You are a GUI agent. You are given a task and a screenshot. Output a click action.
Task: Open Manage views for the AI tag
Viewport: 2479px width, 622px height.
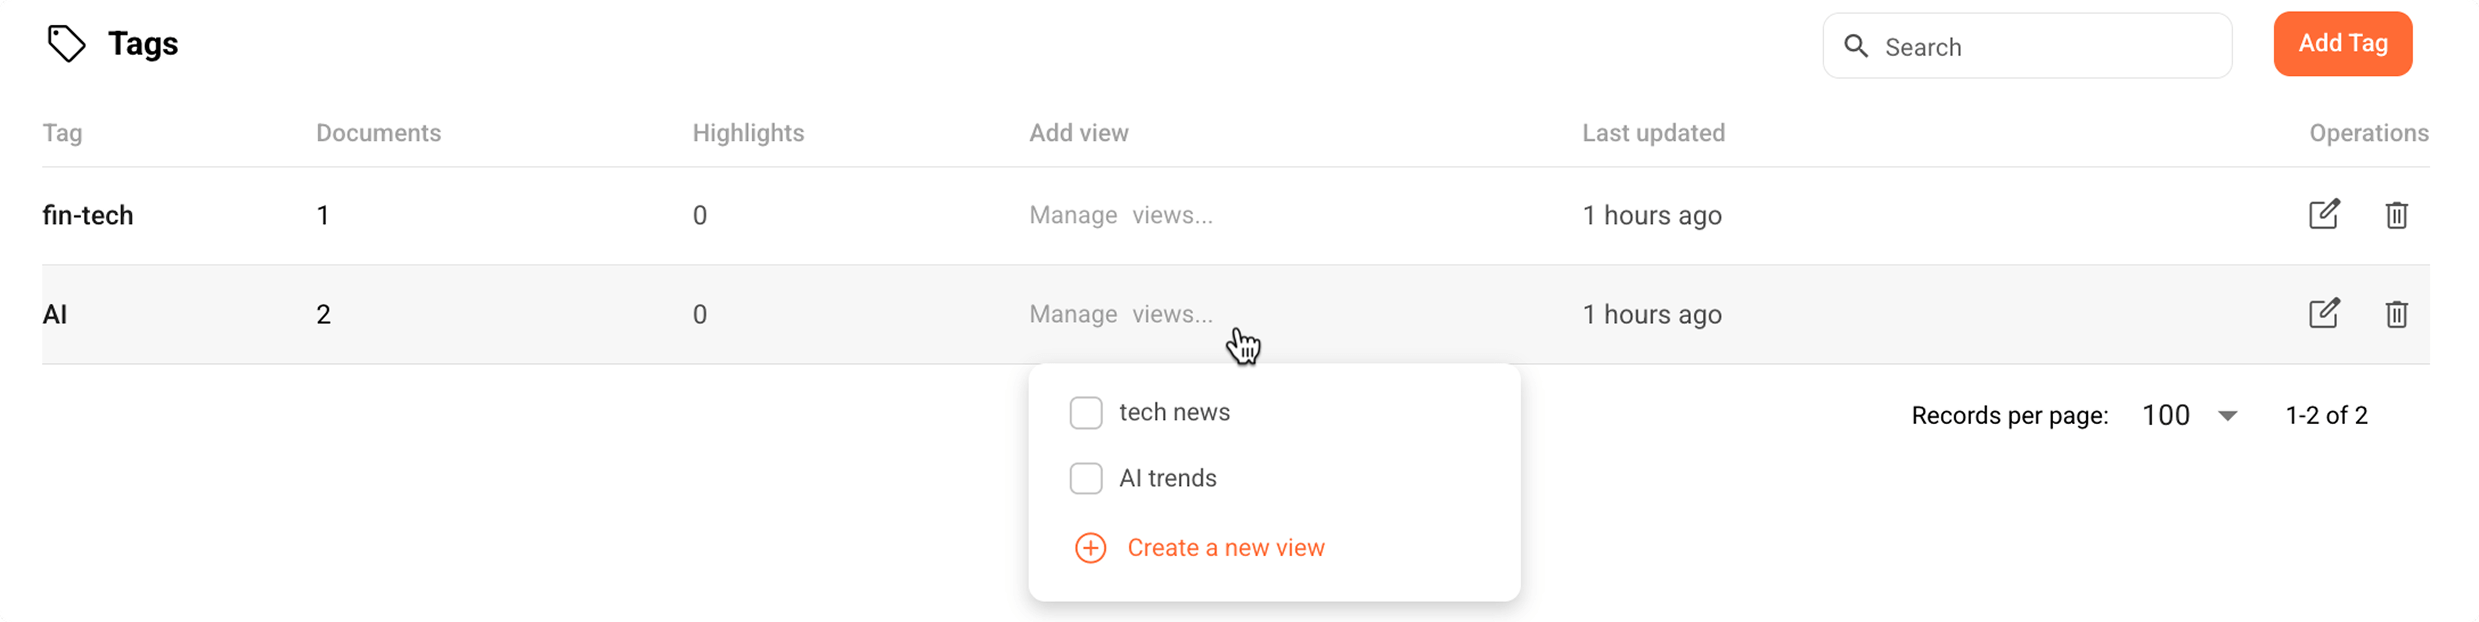(1120, 313)
